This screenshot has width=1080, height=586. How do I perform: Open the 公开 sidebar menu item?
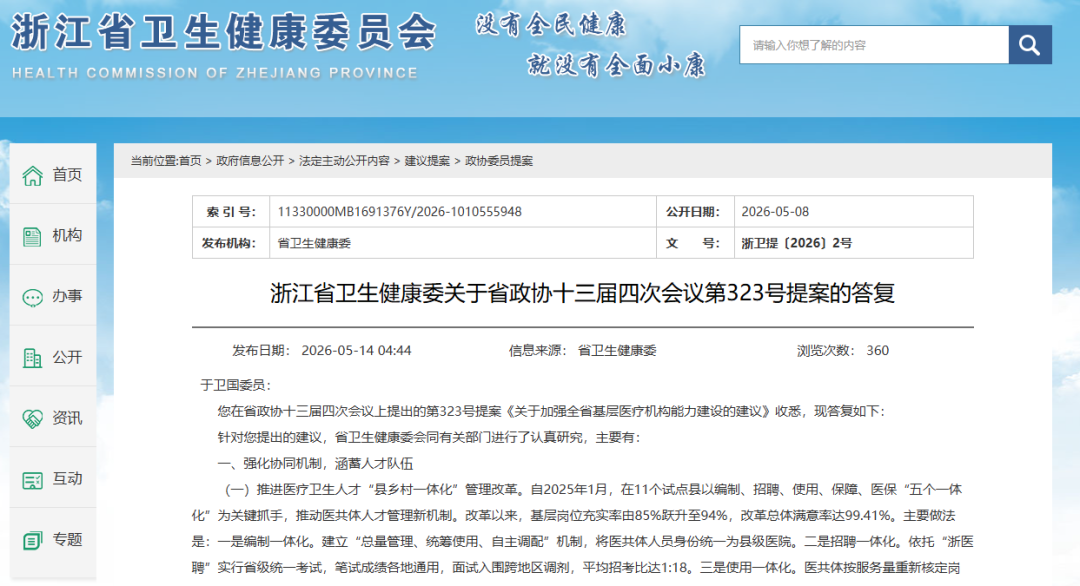point(53,357)
